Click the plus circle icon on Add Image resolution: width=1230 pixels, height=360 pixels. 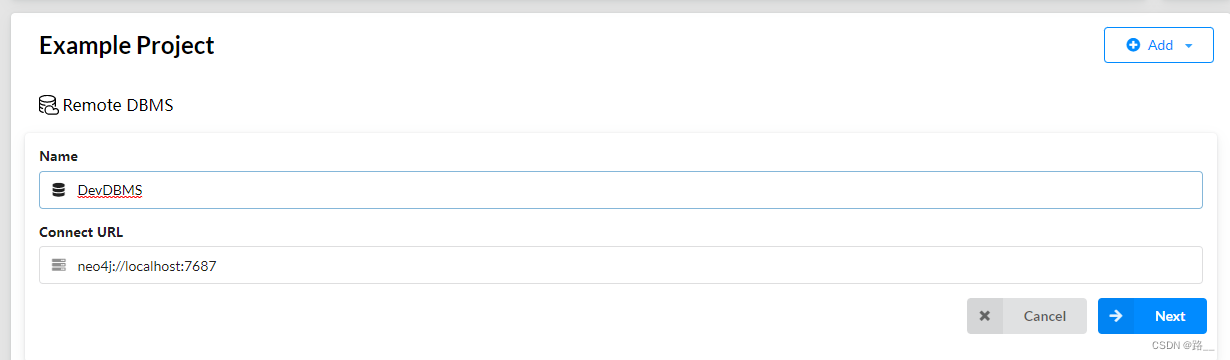pyautogui.click(x=1133, y=45)
